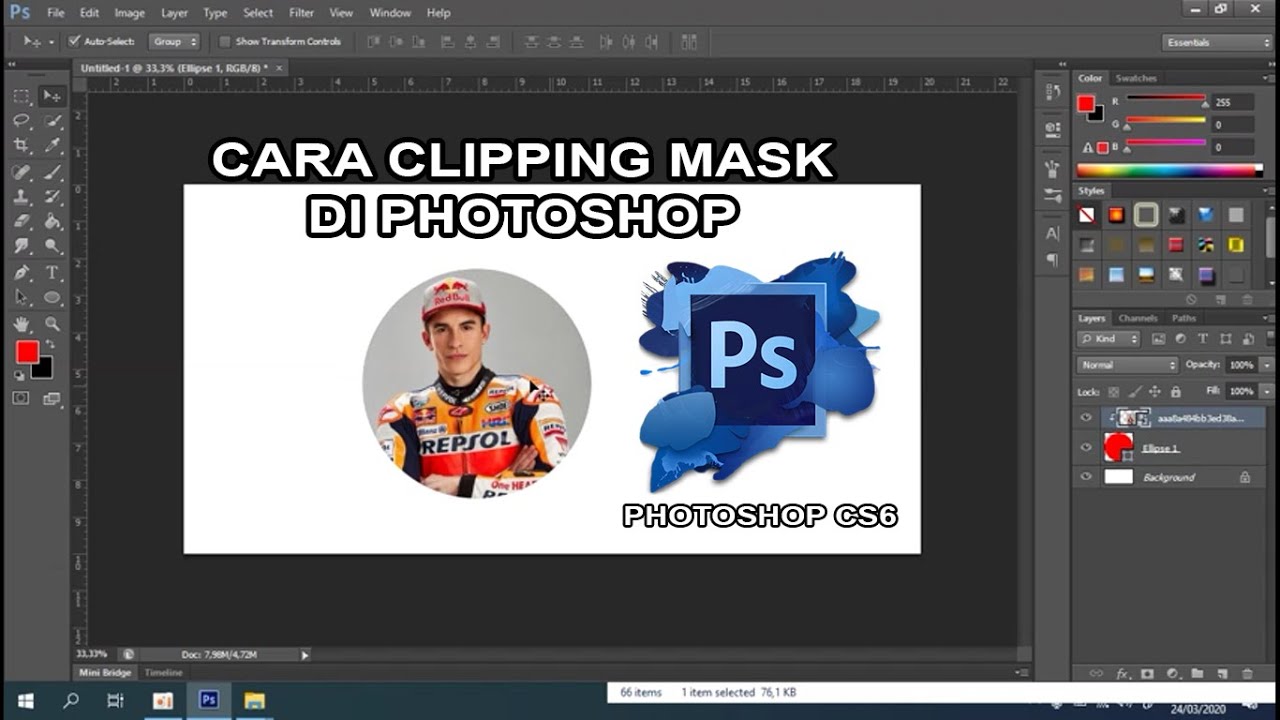Select the Eyedropper tool
The image size is (1280, 720).
(52, 146)
